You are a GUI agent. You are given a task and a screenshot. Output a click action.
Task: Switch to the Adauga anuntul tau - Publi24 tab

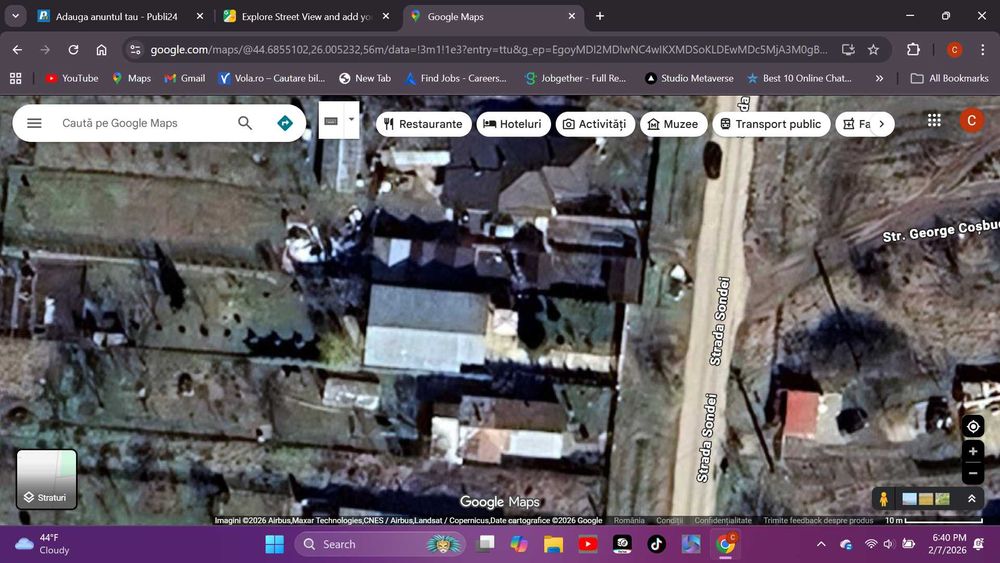117,17
